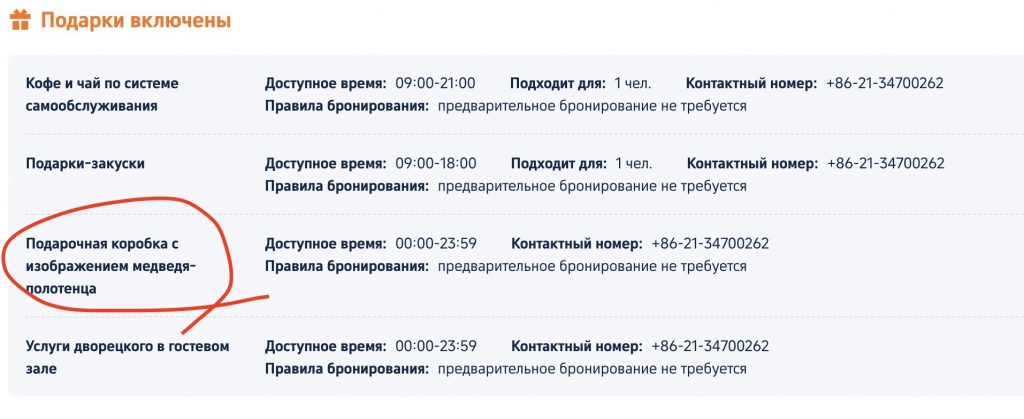Click "1 чел." in the coffee row
The image size is (1024, 419).
[633, 84]
